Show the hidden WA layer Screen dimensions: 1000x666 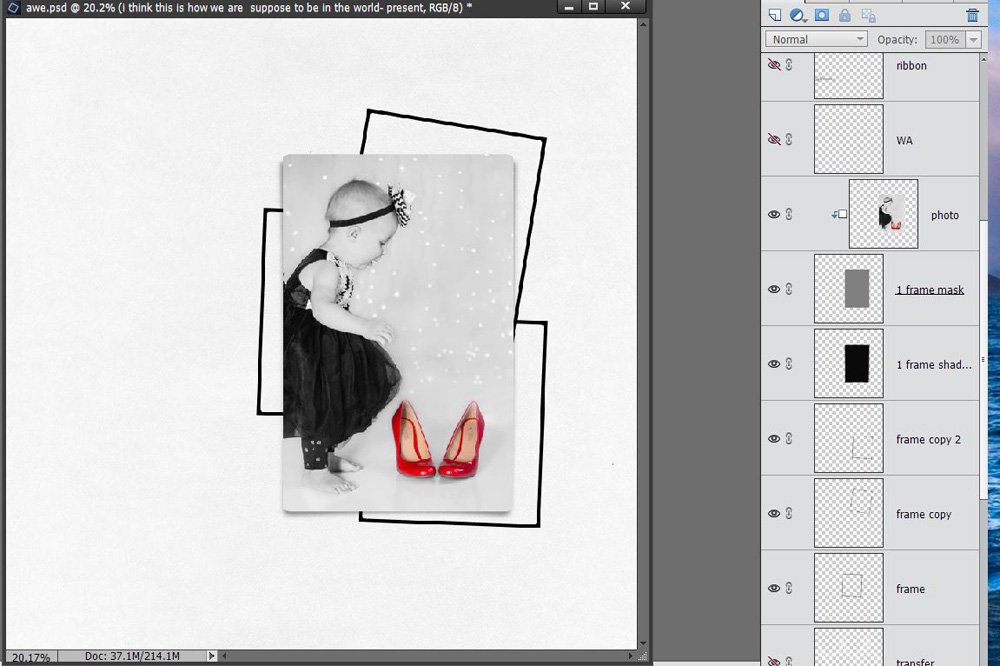tap(774, 139)
